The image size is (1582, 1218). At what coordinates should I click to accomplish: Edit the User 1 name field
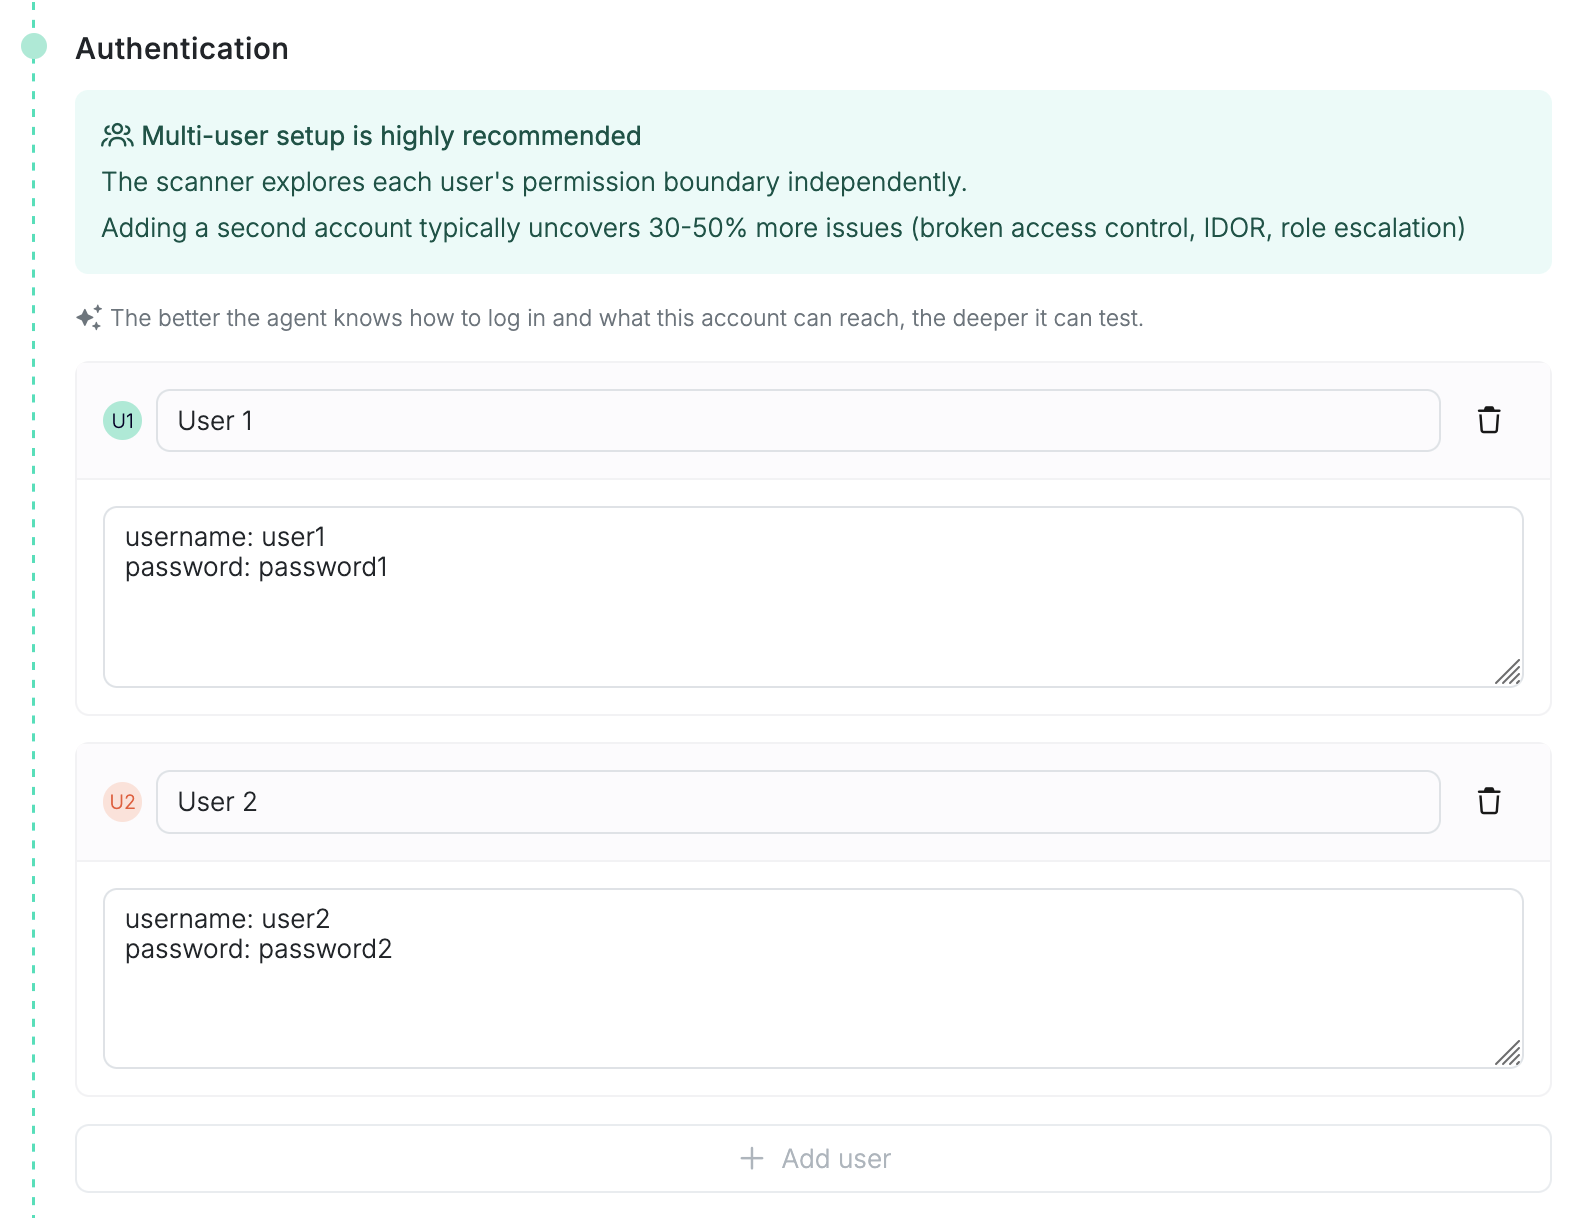point(798,421)
